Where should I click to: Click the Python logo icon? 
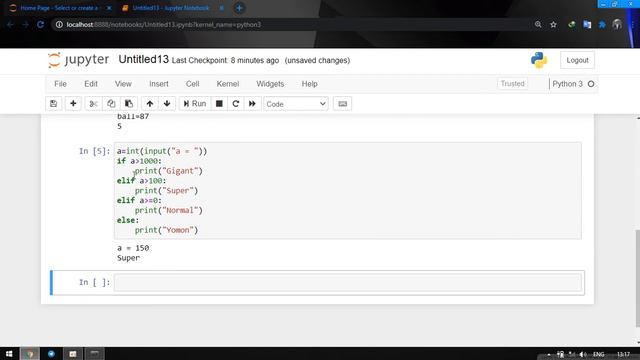coord(539,60)
